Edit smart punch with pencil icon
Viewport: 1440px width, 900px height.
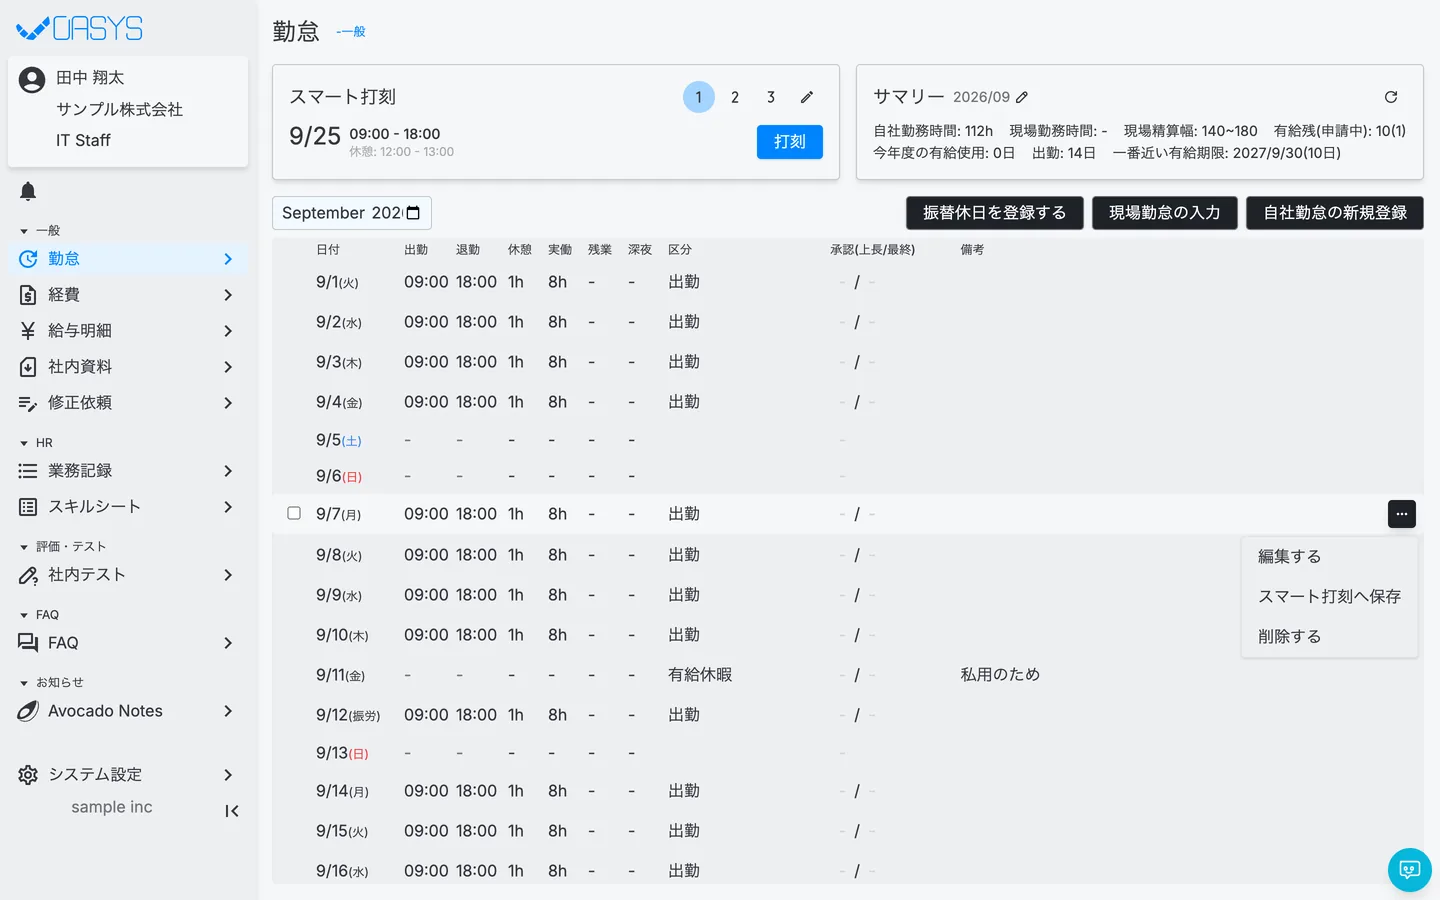[807, 97]
